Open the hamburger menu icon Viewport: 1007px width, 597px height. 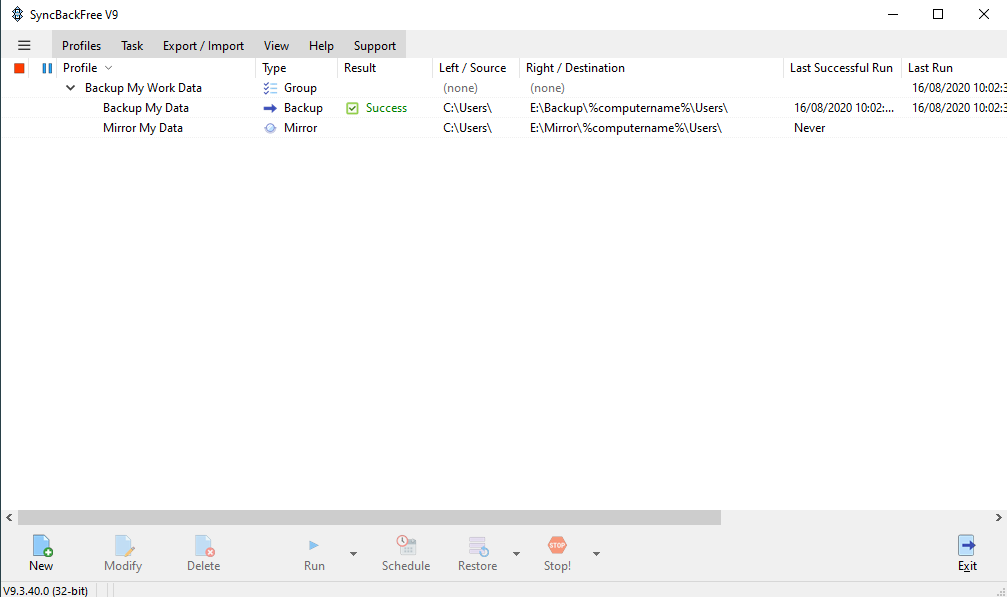point(24,45)
